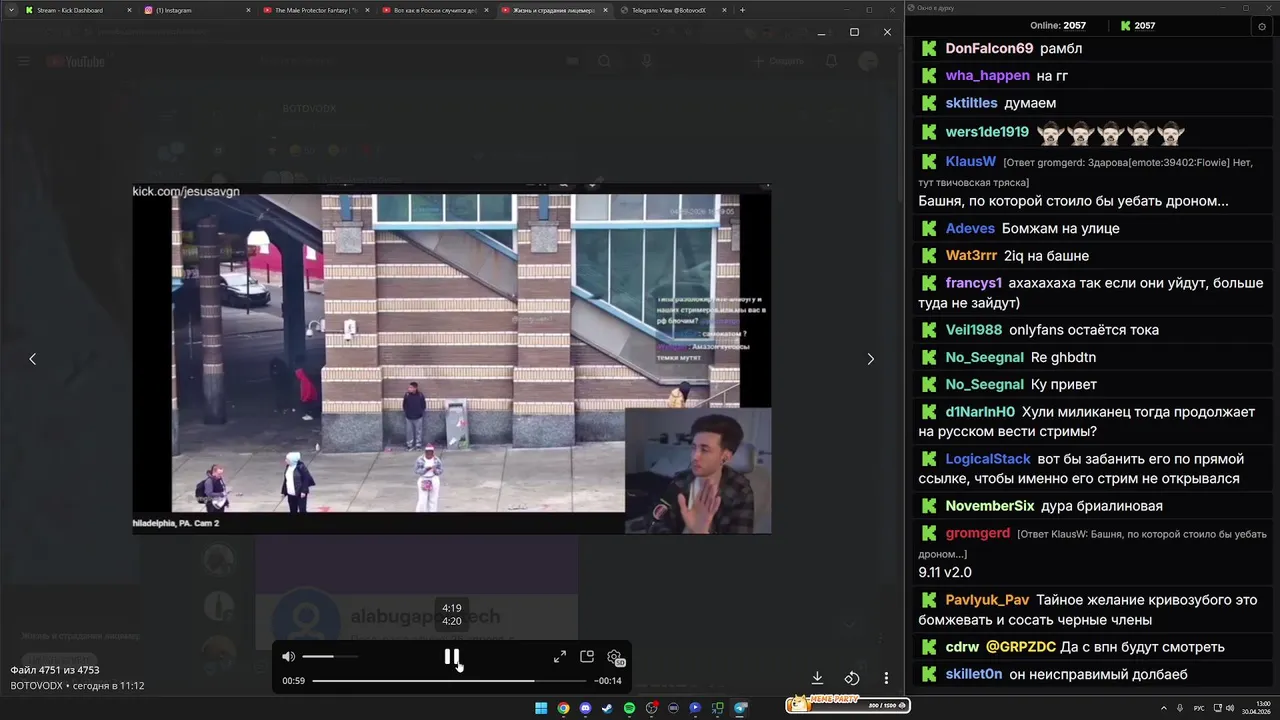Click the 'Online: 2057' counter
The height and width of the screenshot is (720, 1280).
click(x=1058, y=26)
